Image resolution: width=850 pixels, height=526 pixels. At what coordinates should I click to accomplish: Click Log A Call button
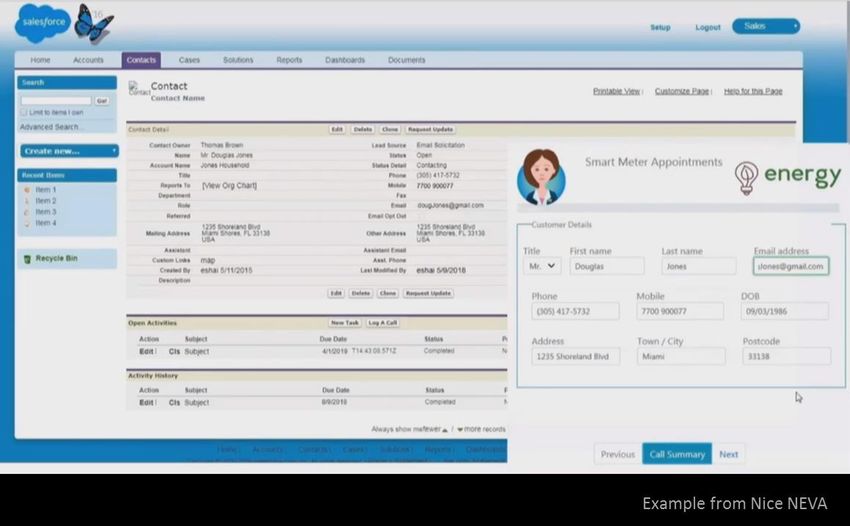pyautogui.click(x=383, y=323)
